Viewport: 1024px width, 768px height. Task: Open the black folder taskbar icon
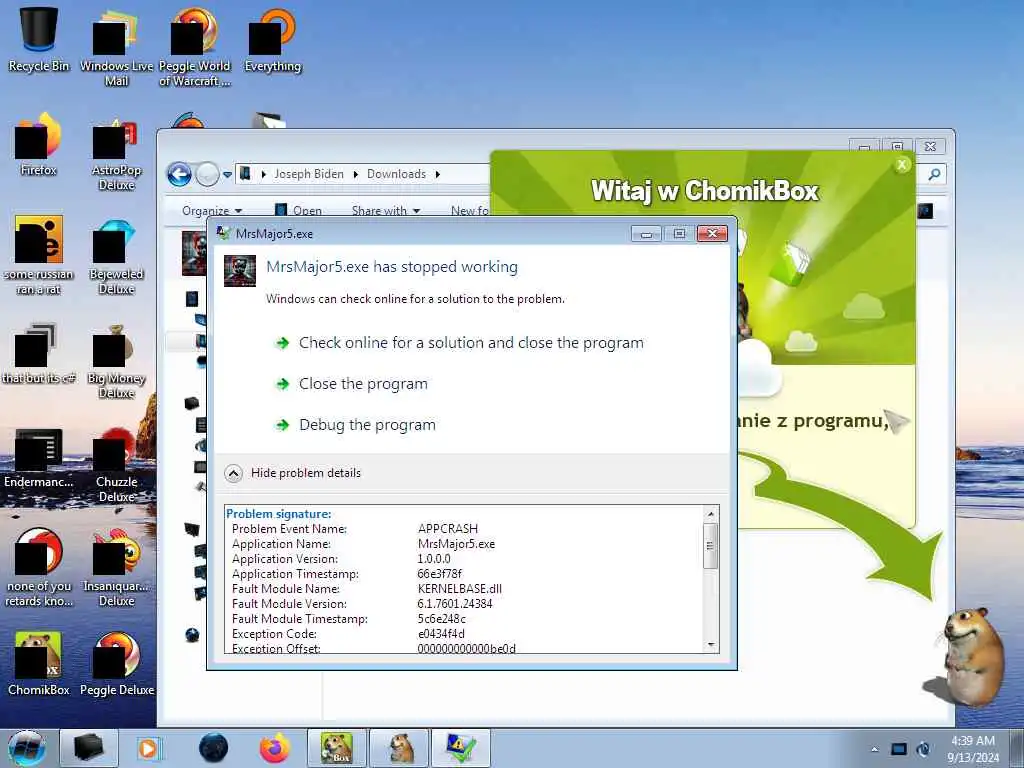tap(89, 748)
